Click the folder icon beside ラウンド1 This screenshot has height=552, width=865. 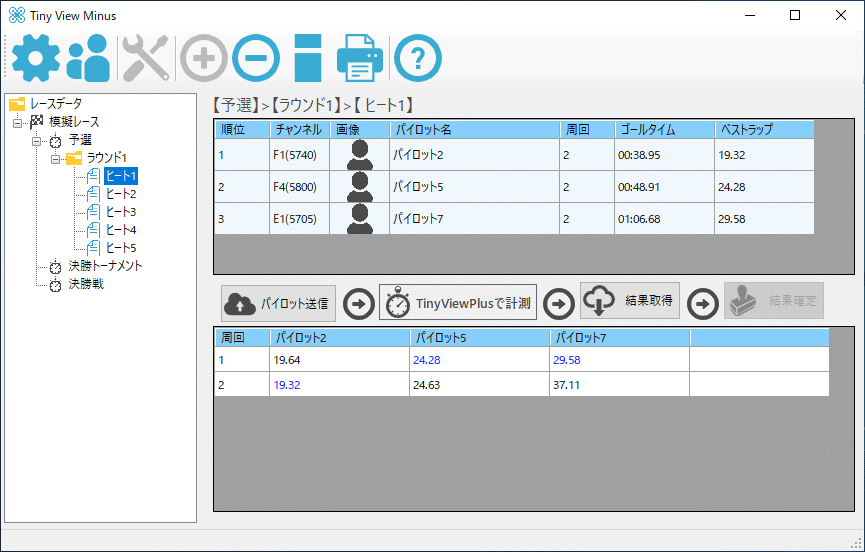pyautogui.click(x=74, y=158)
